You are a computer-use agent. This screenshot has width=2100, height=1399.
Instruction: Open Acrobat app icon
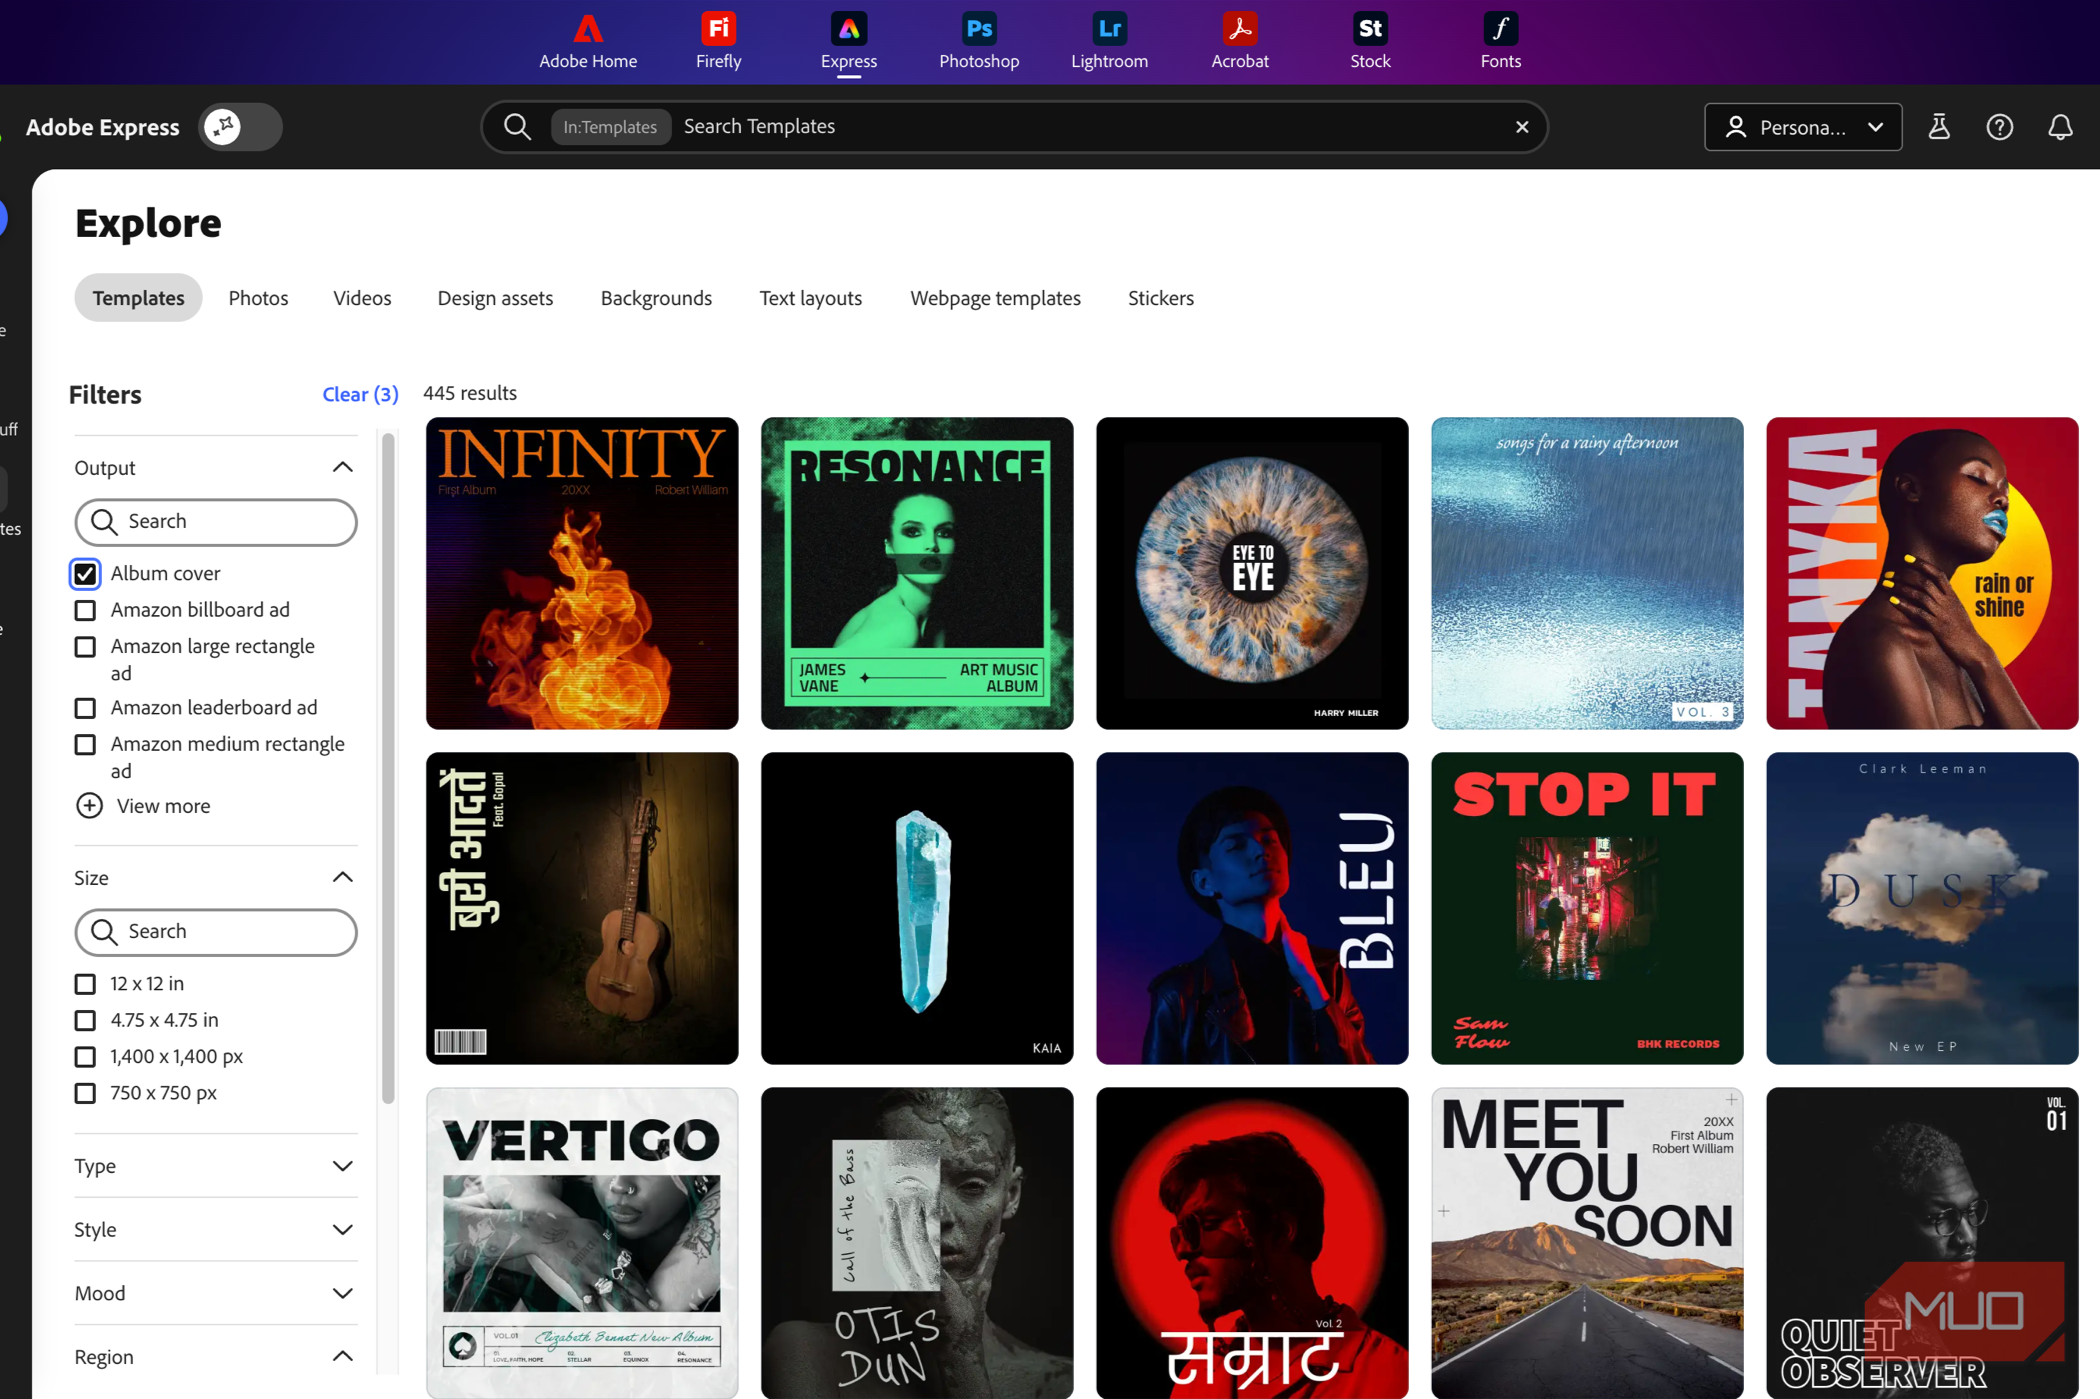pos(1240,41)
